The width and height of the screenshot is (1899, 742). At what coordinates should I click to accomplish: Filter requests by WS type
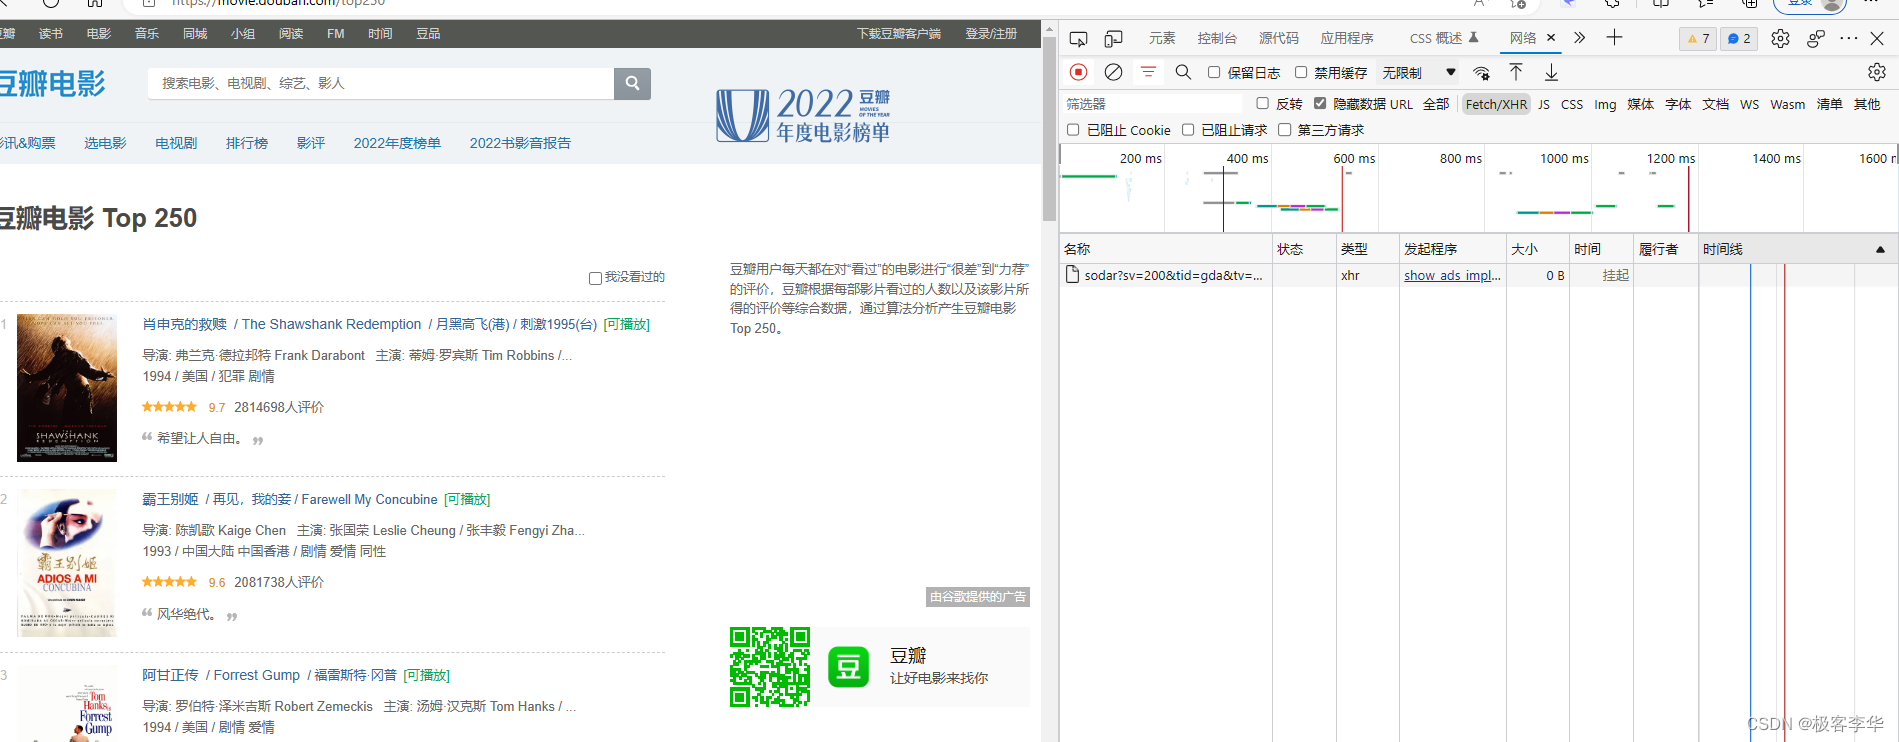click(x=1749, y=104)
